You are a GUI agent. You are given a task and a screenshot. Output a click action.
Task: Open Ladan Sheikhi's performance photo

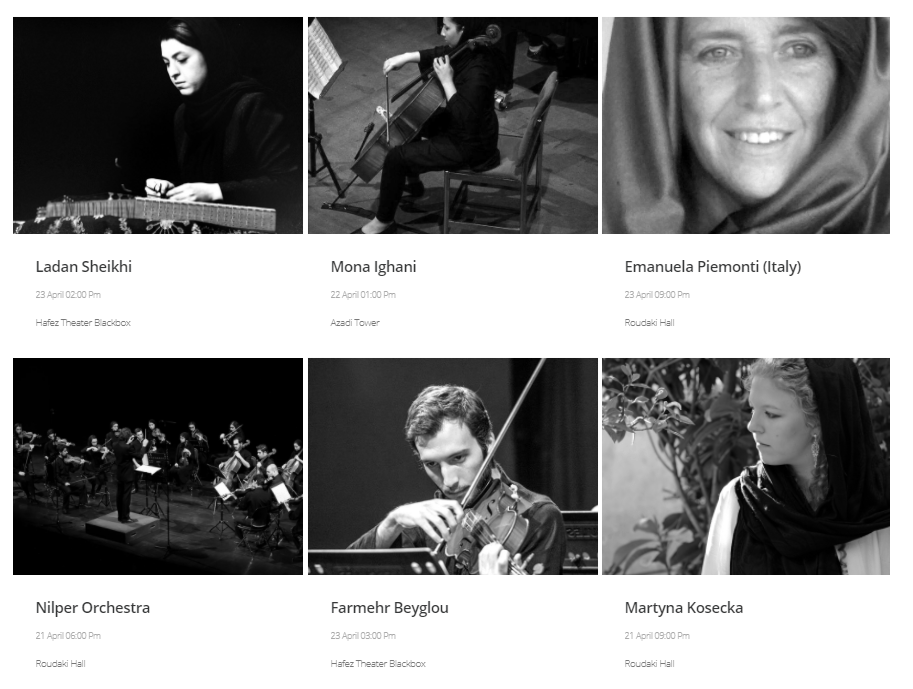(x=158, y=125)
